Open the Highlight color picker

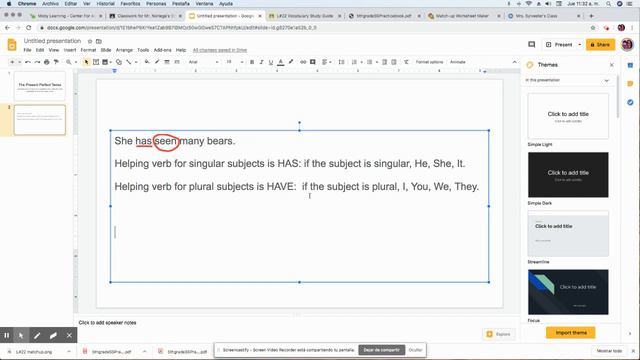point(291,62)
